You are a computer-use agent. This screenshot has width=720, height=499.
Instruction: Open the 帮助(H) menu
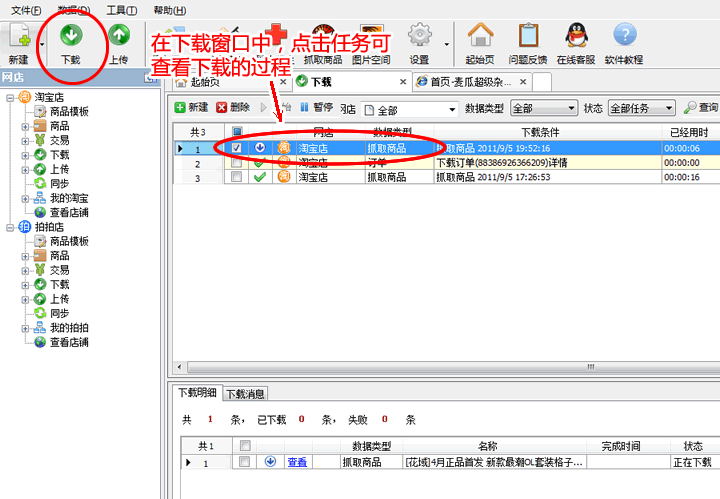coord(169,10)
